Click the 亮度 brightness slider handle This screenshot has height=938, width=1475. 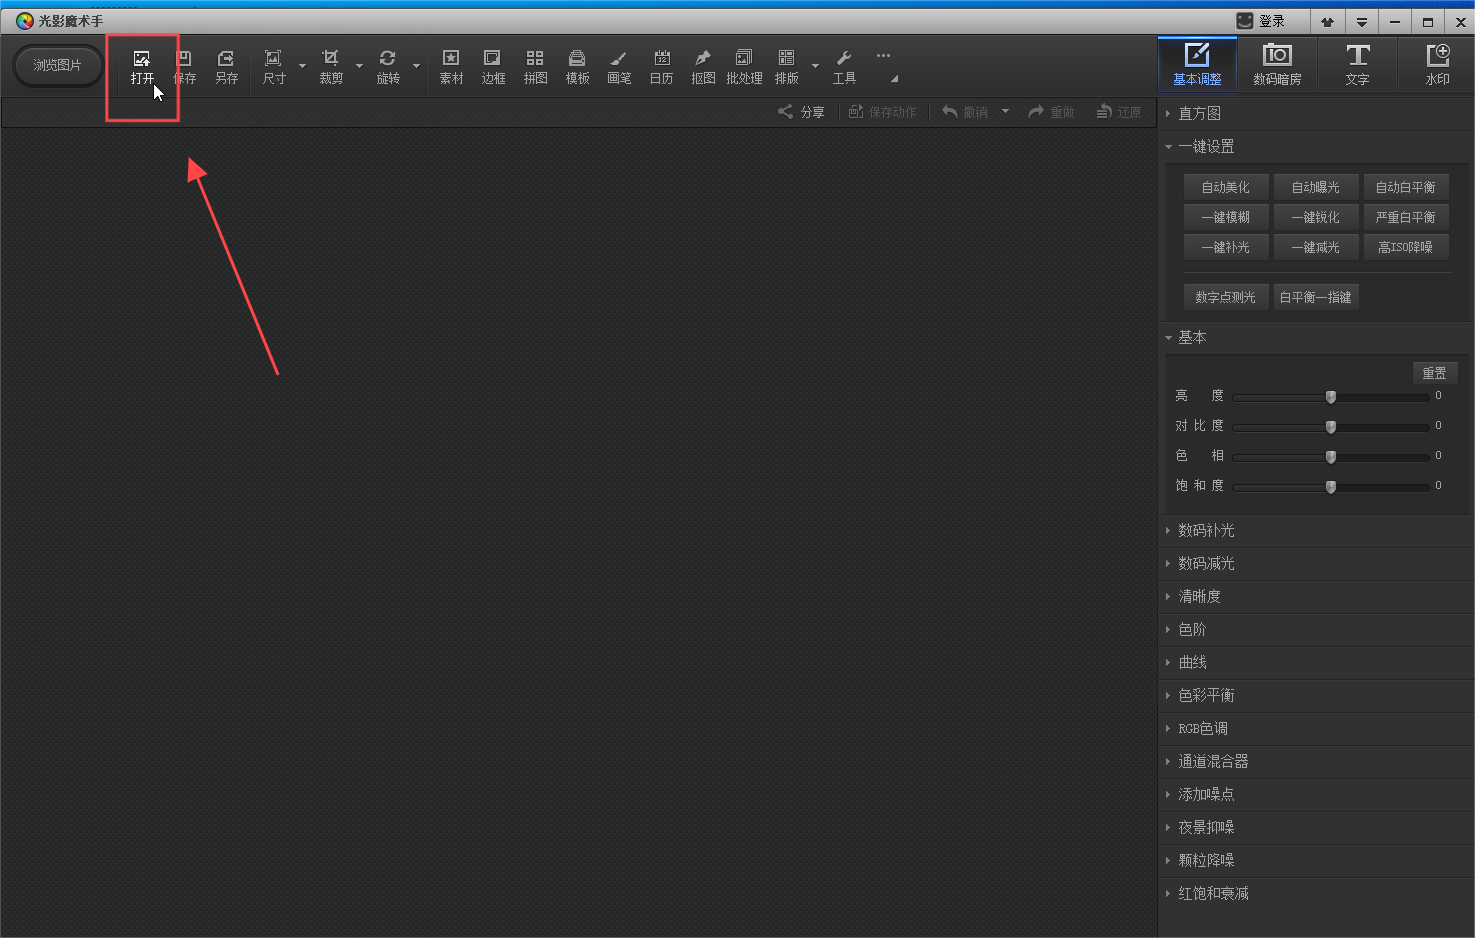tap(1330, 397)
